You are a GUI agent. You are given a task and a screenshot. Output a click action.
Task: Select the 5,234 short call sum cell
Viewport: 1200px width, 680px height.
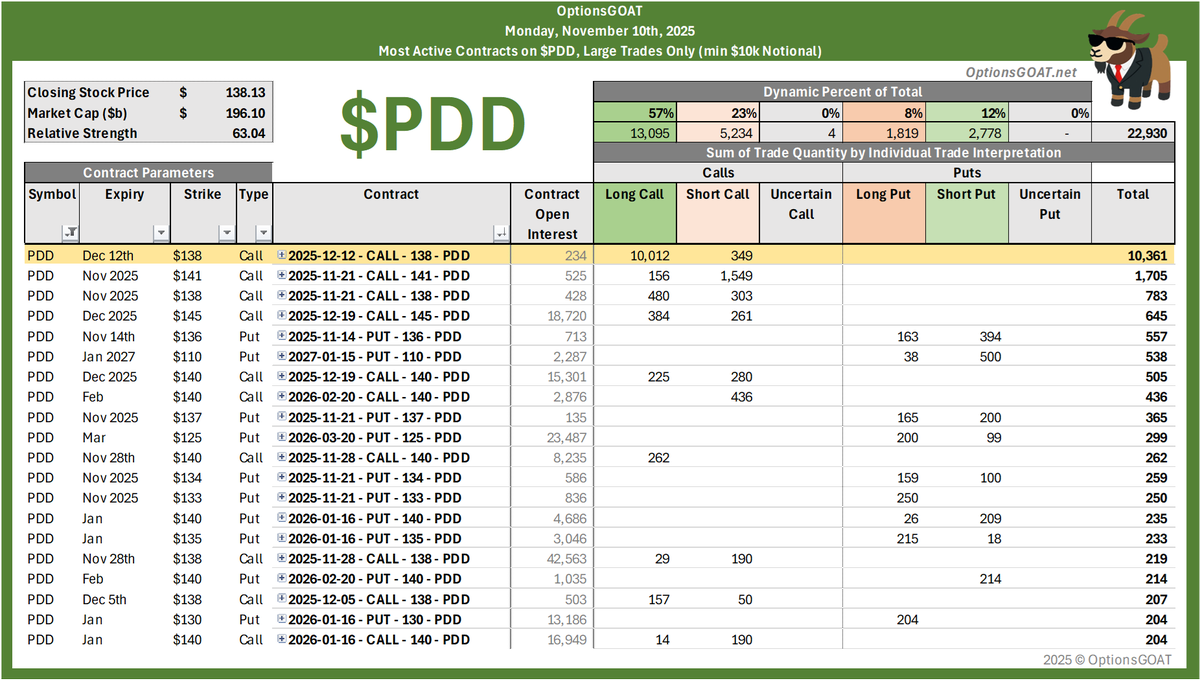718,133
